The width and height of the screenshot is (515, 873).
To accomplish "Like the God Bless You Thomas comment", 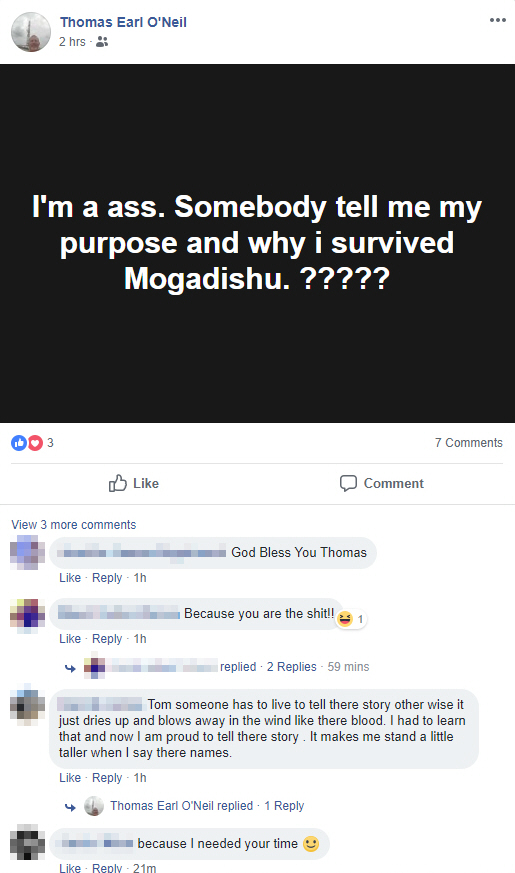I will tap(70, 578).
